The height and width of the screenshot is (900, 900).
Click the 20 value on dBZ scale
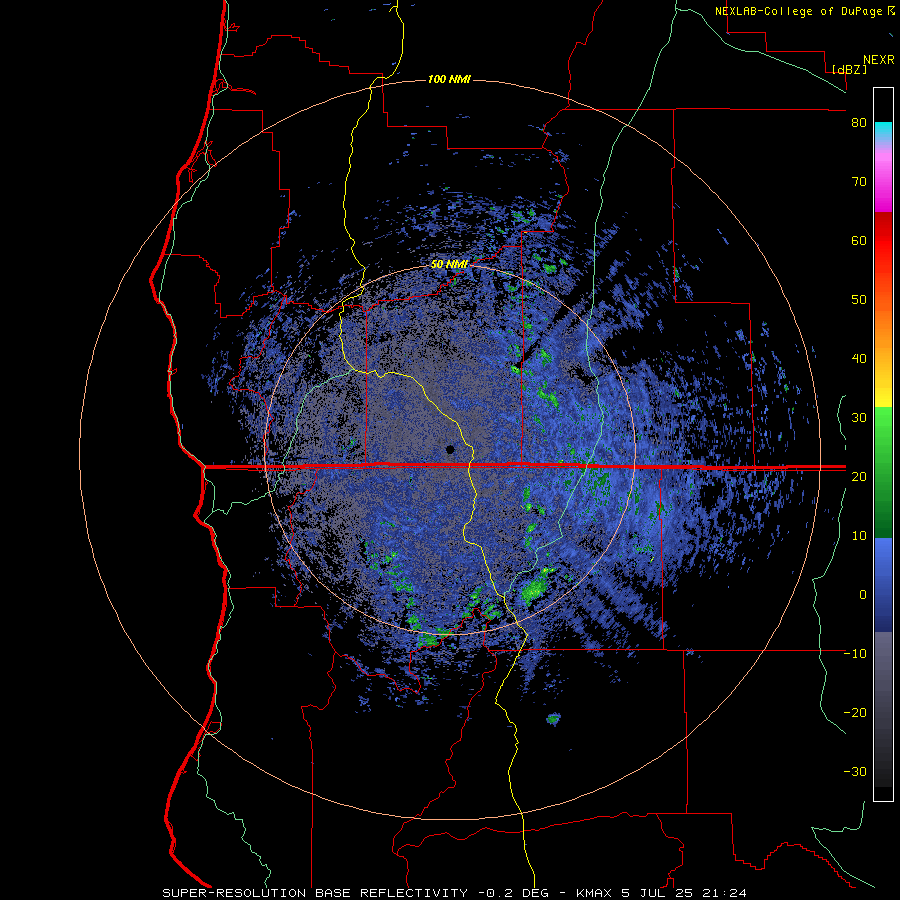point(859,476)
